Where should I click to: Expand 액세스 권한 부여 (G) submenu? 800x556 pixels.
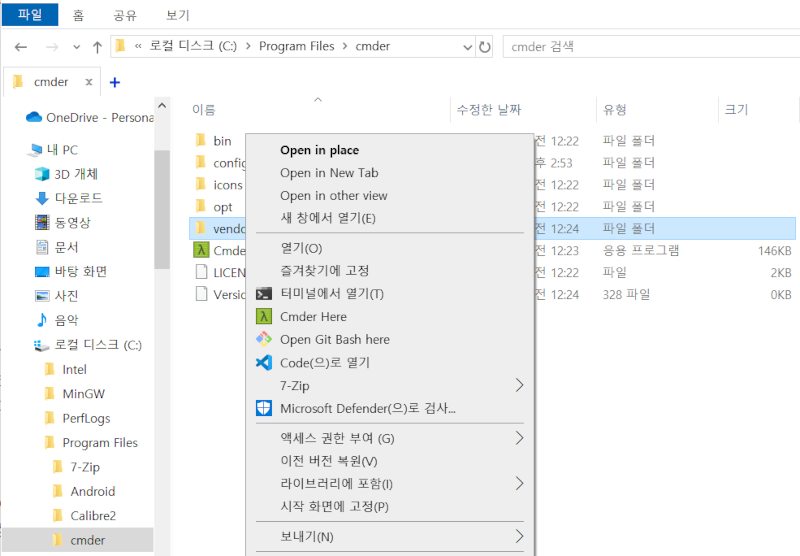(390, 438)
